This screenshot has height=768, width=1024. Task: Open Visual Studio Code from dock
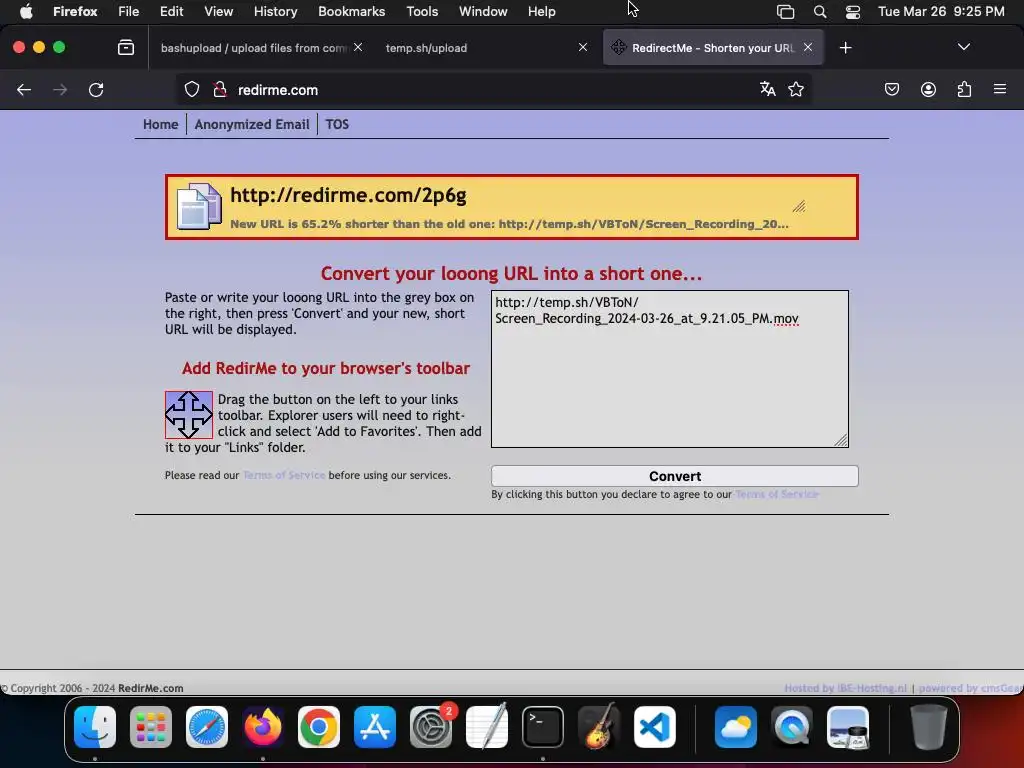[x=654, y=727]
